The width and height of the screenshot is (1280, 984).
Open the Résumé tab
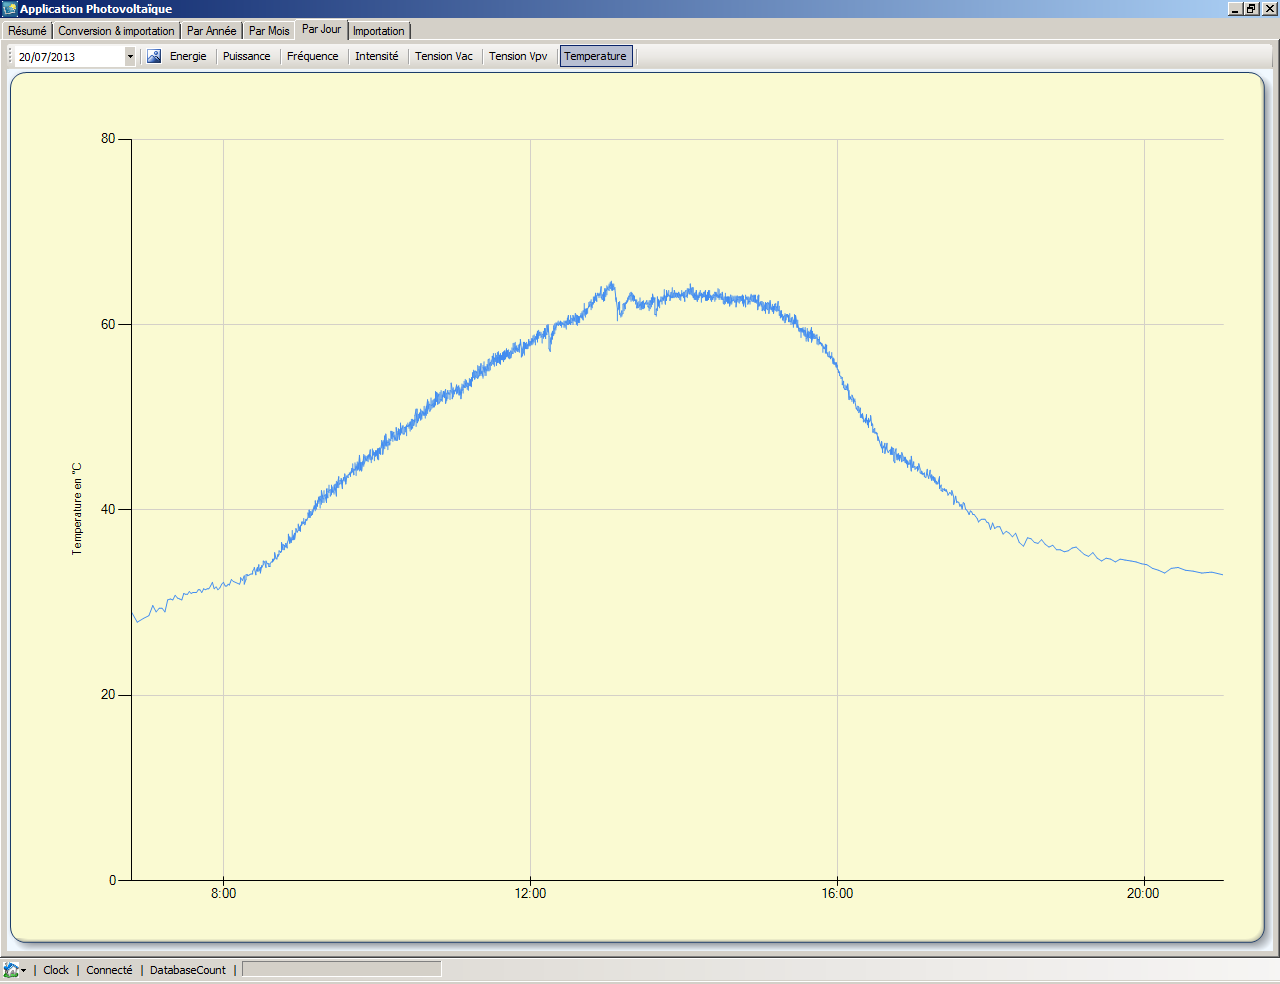27,31
